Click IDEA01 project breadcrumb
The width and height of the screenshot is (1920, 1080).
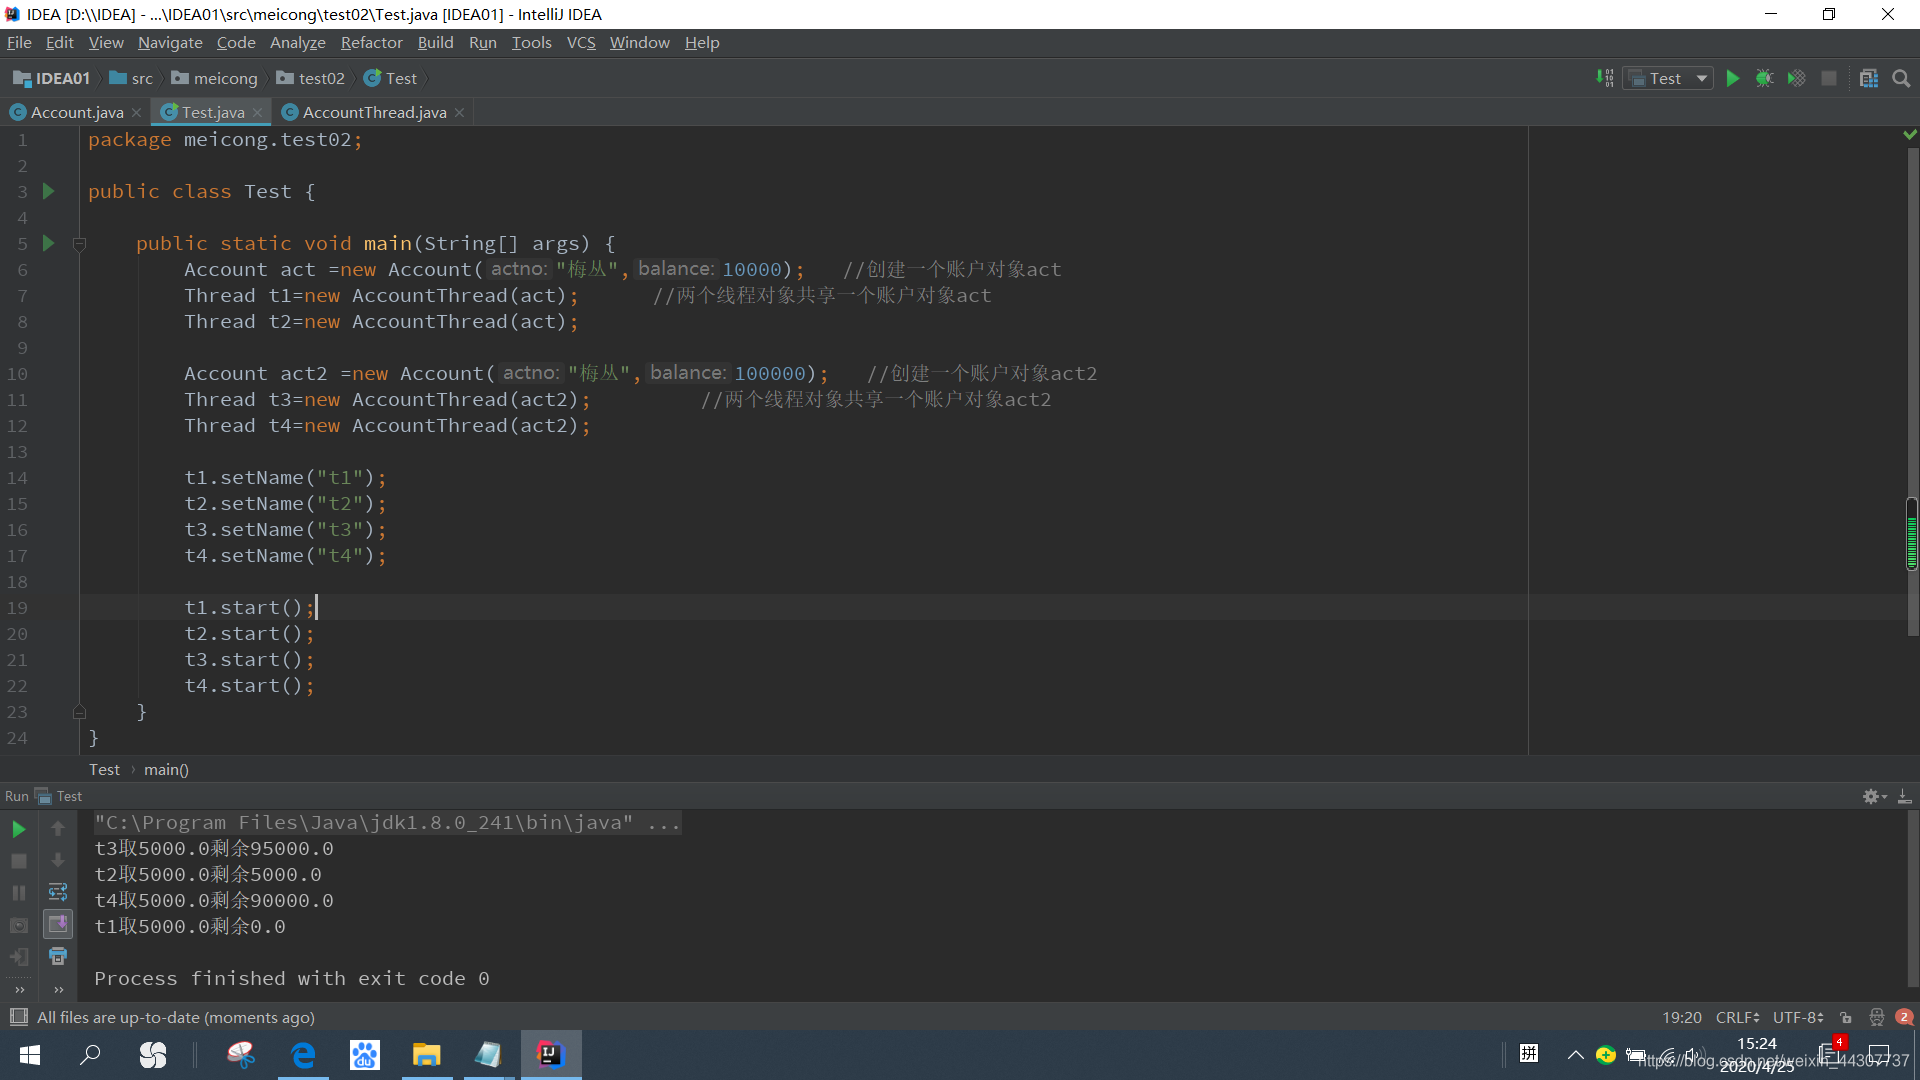click(52, 78)
